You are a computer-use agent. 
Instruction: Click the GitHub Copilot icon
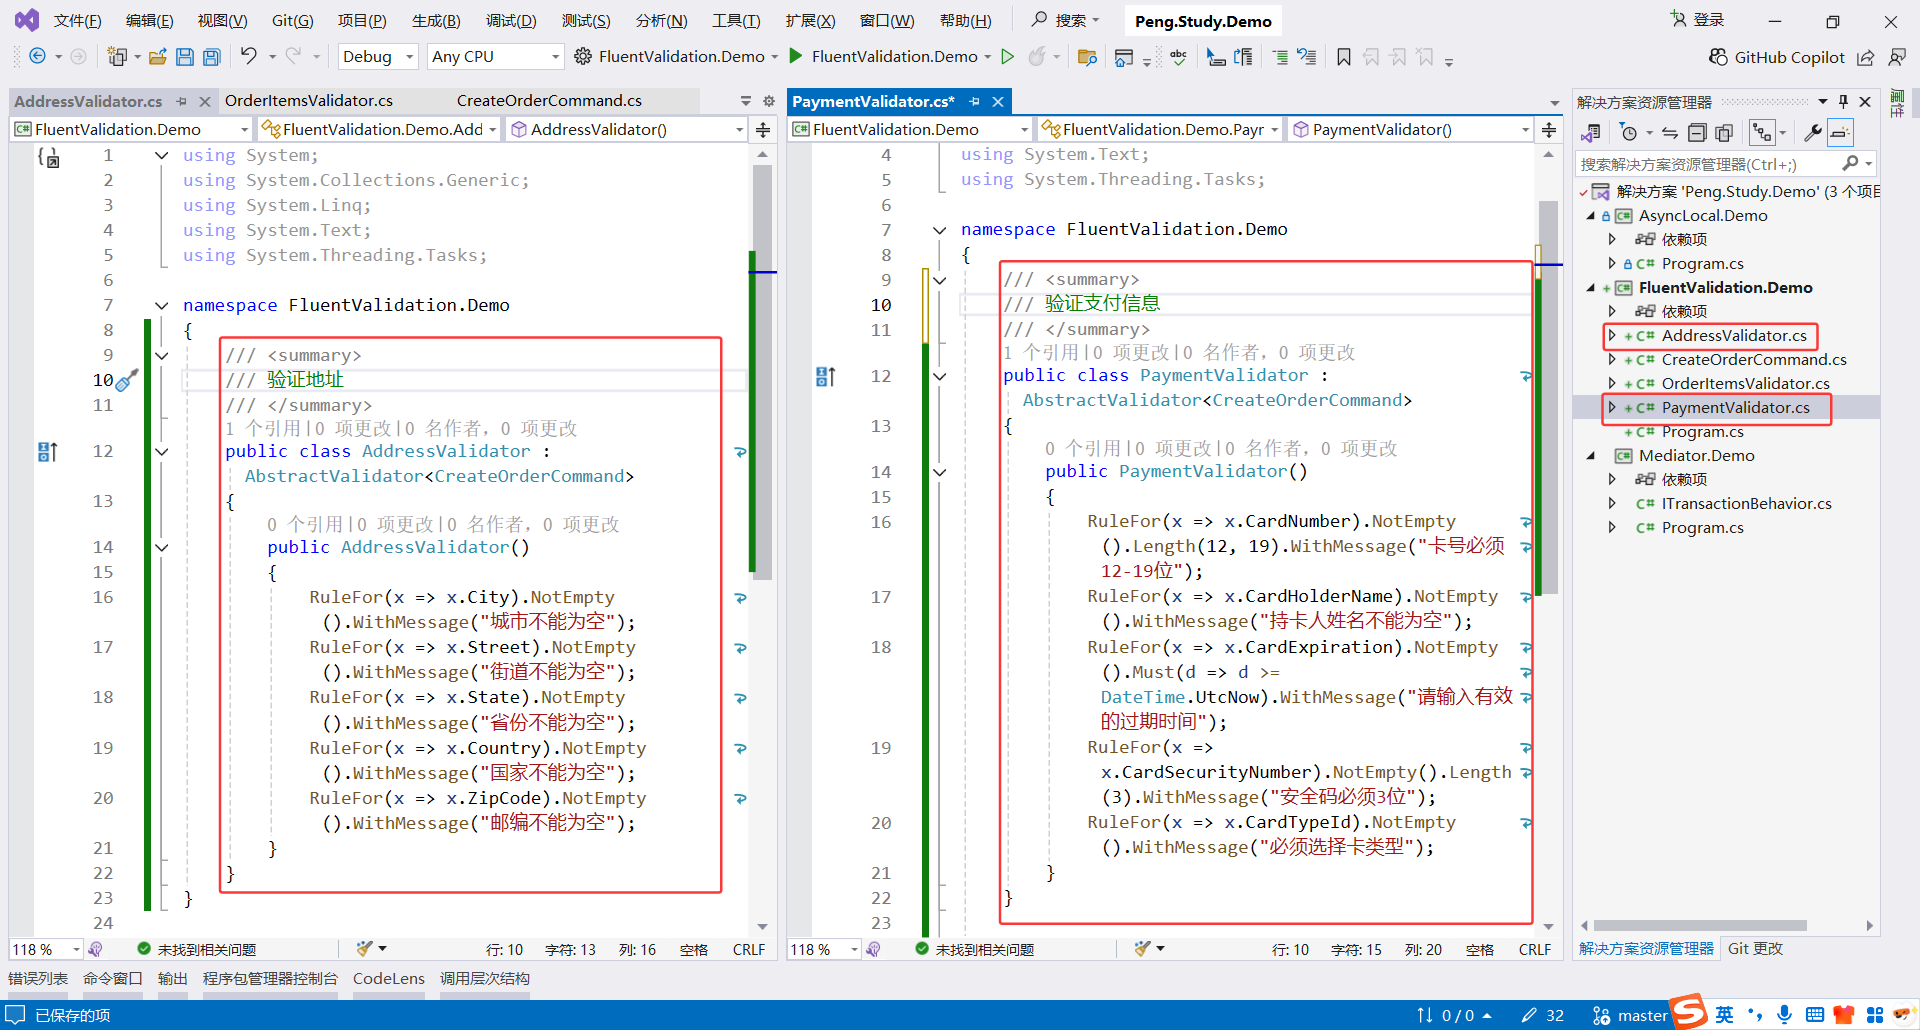click(1718, 57)
